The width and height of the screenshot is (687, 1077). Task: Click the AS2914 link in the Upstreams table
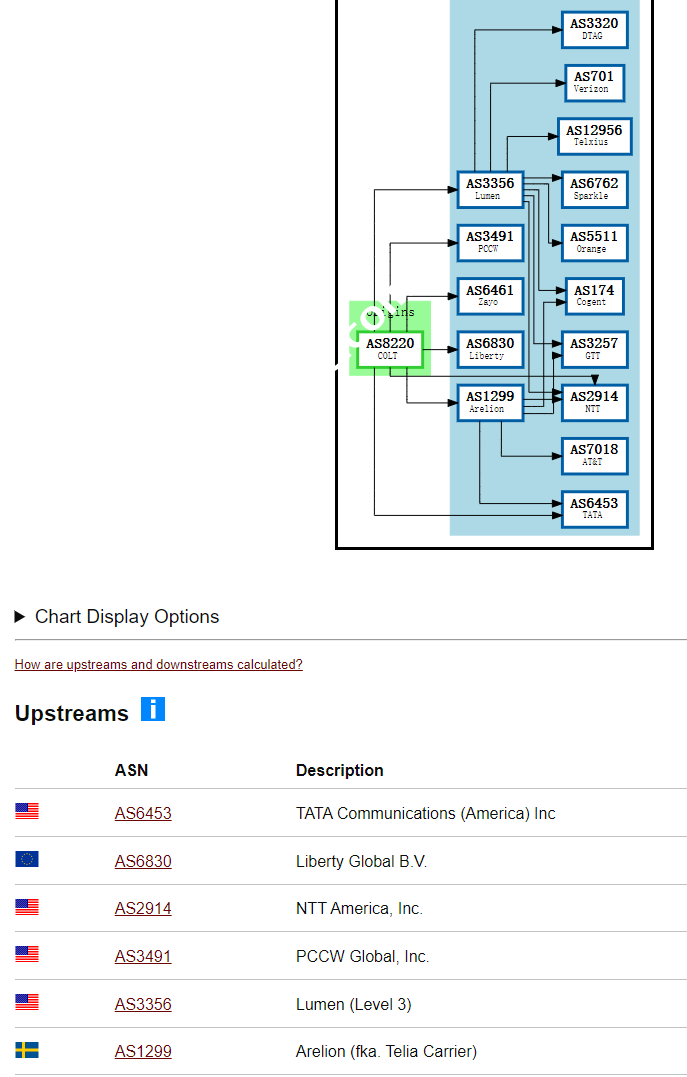click(x=143, y=909)
